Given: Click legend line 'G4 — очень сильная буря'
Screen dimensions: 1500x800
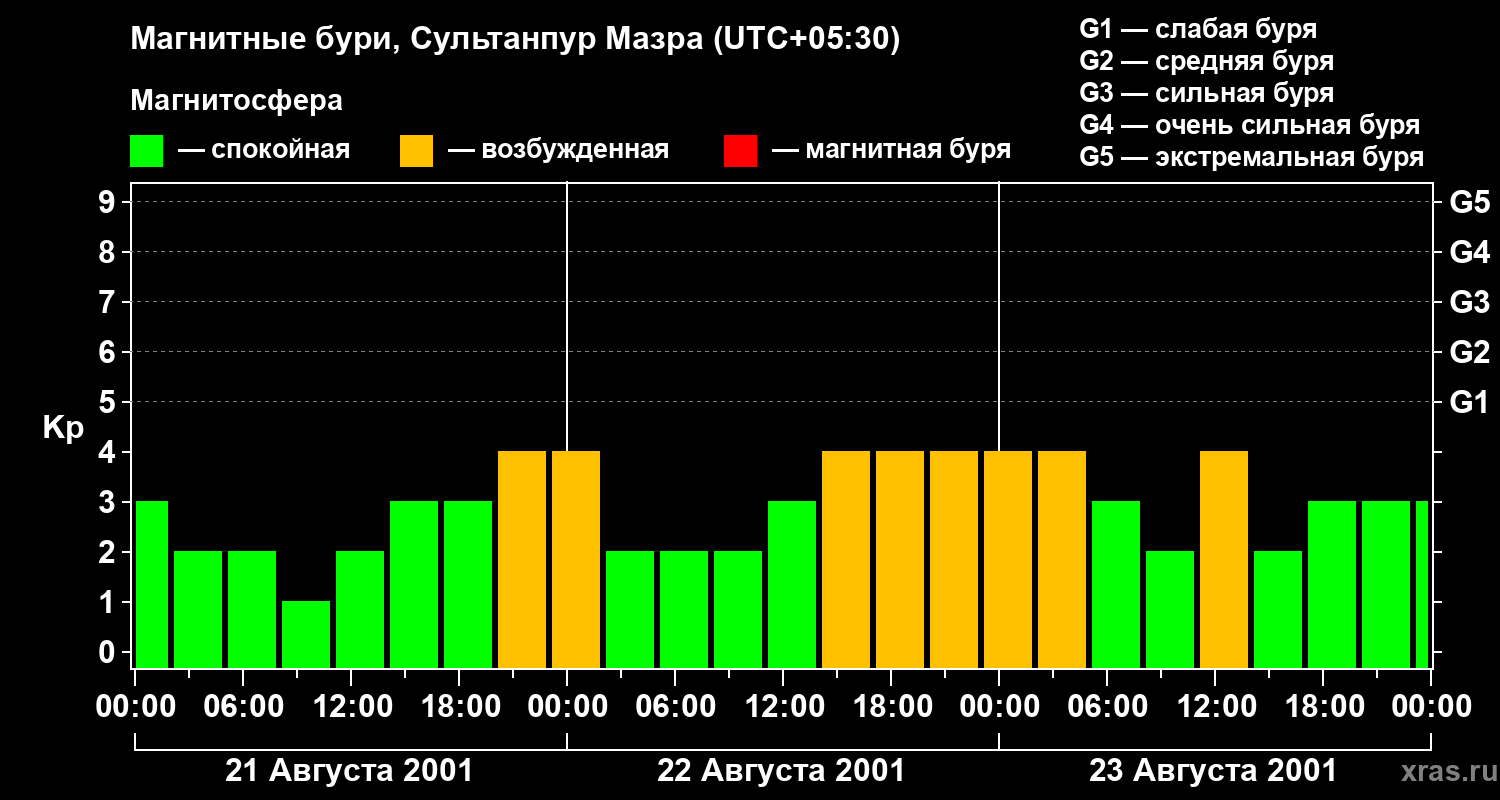Looking at the screenshot, I should pos(1250,125).
